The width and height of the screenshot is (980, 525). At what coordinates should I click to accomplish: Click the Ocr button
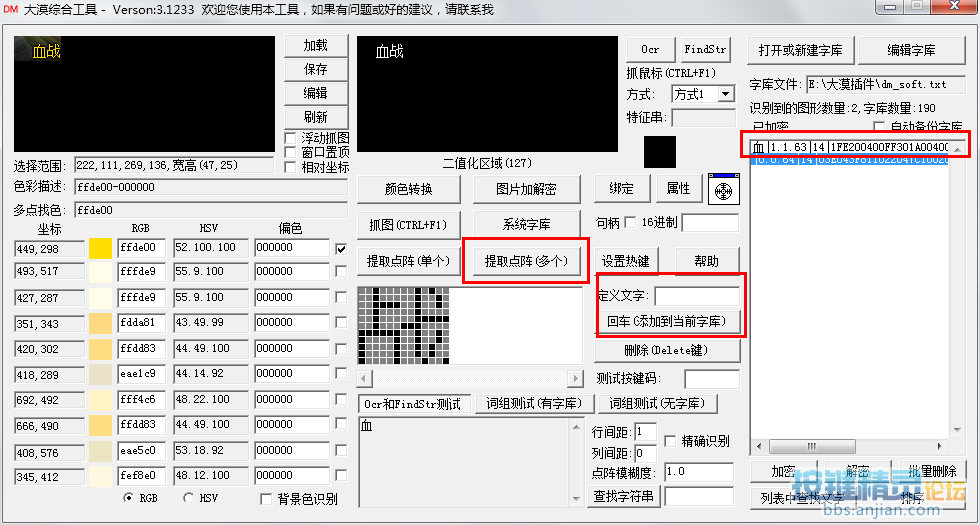651,49
